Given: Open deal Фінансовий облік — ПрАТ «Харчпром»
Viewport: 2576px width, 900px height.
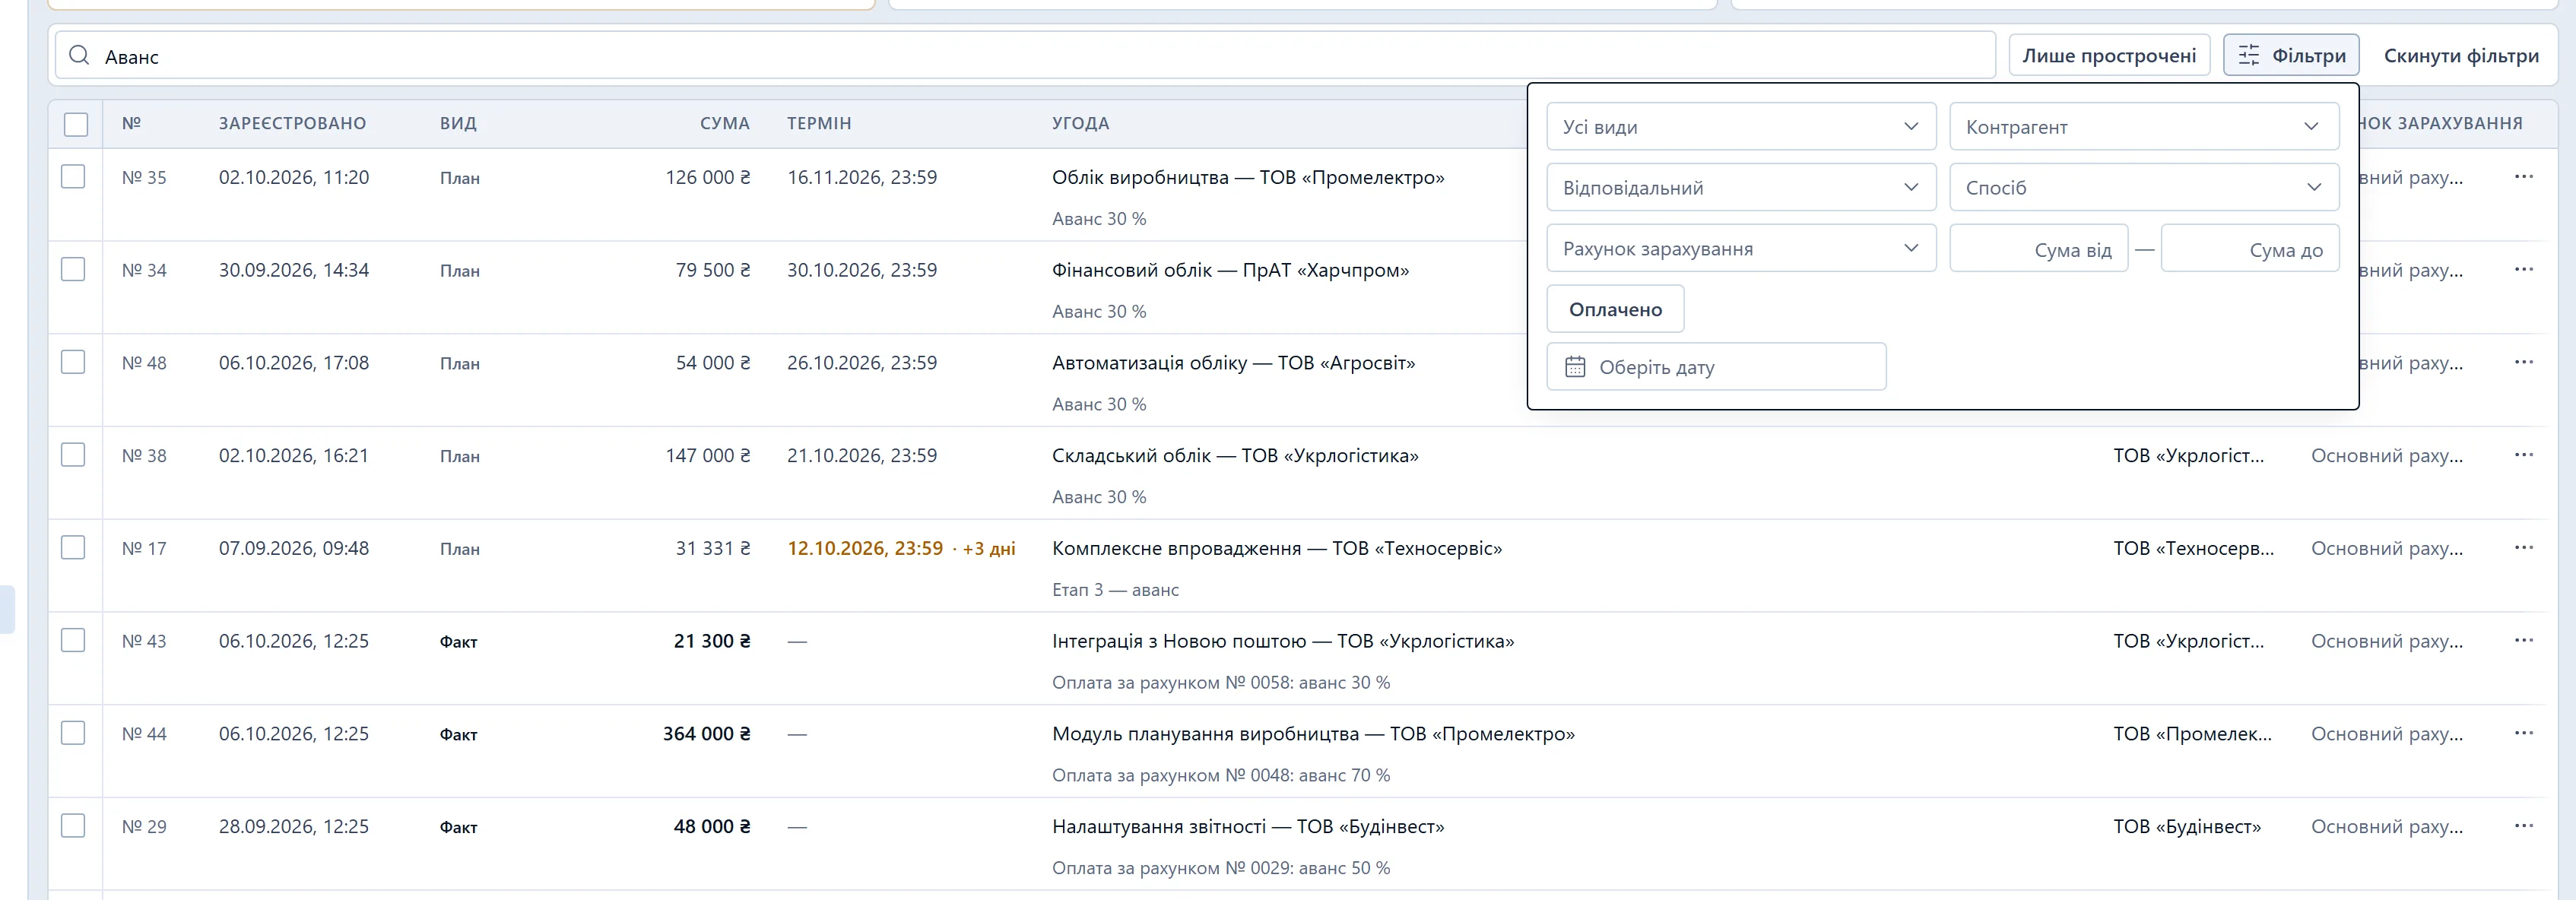Looking at the screenshot, I should pos(1230,270).
